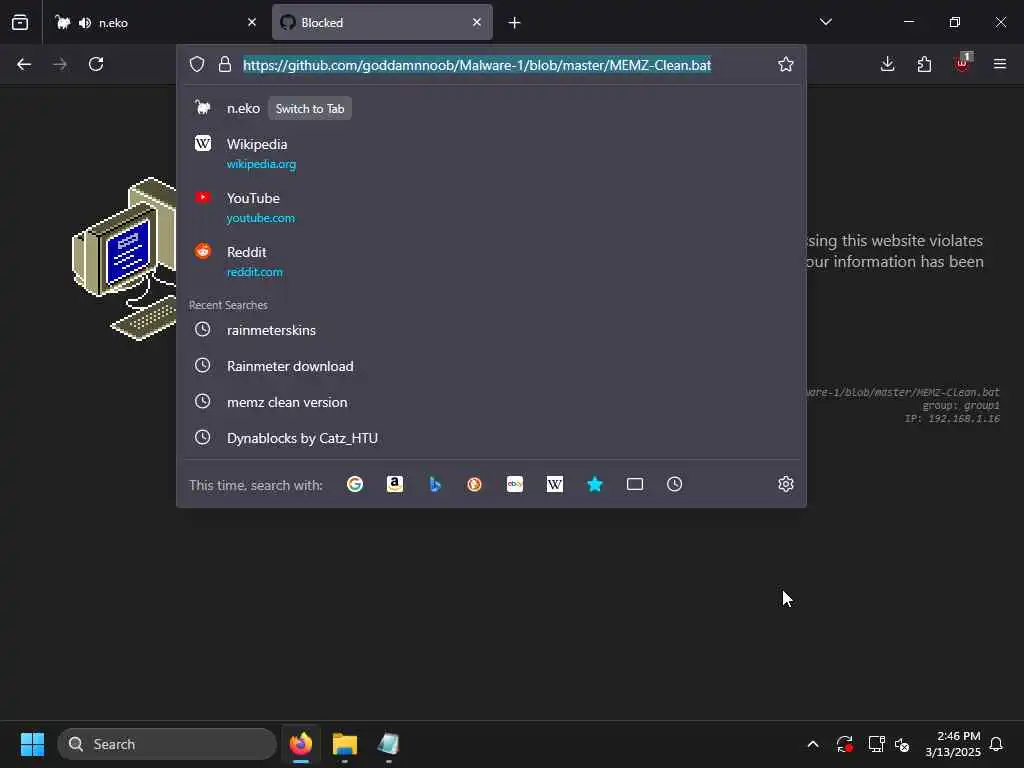
Task: Open the Firefox application menu
Action: point(1000,64)
